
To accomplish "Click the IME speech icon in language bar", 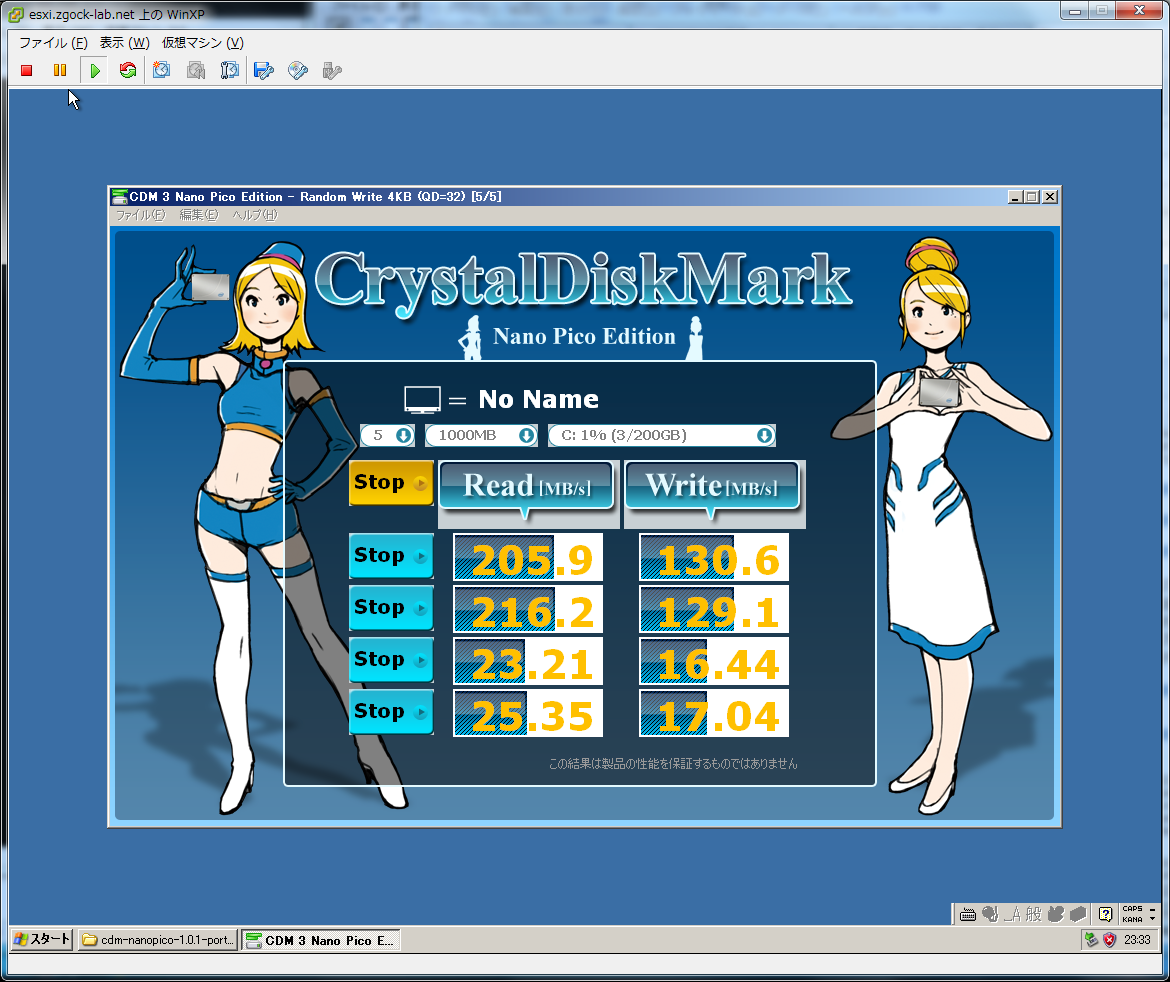I will point(989,914).
